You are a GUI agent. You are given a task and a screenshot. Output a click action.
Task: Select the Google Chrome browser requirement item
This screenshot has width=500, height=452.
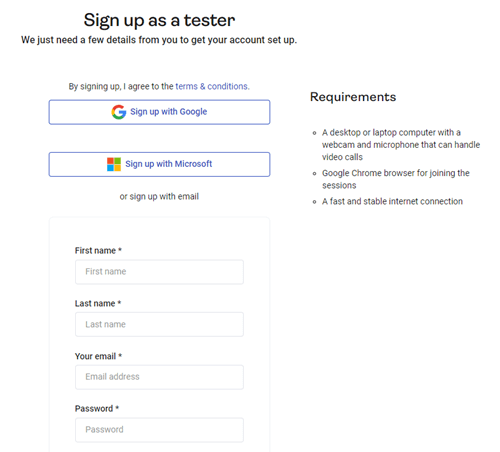[396, 179]
